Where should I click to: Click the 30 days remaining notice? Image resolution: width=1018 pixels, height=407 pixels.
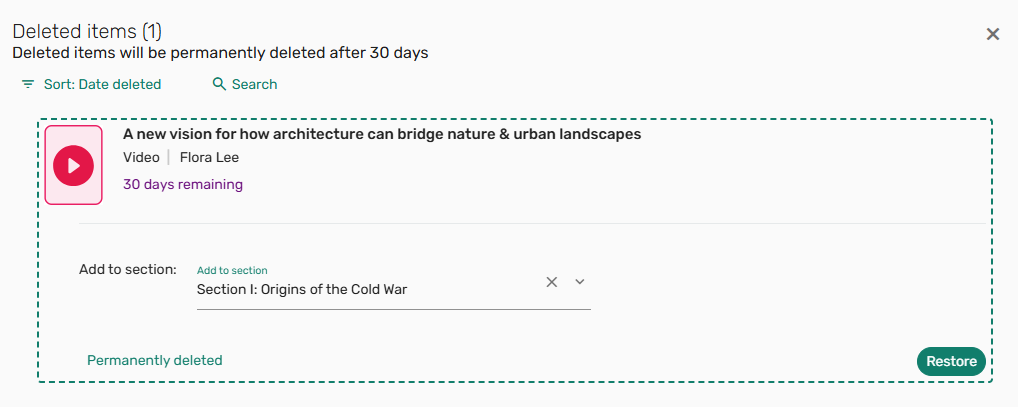(183, 184)
